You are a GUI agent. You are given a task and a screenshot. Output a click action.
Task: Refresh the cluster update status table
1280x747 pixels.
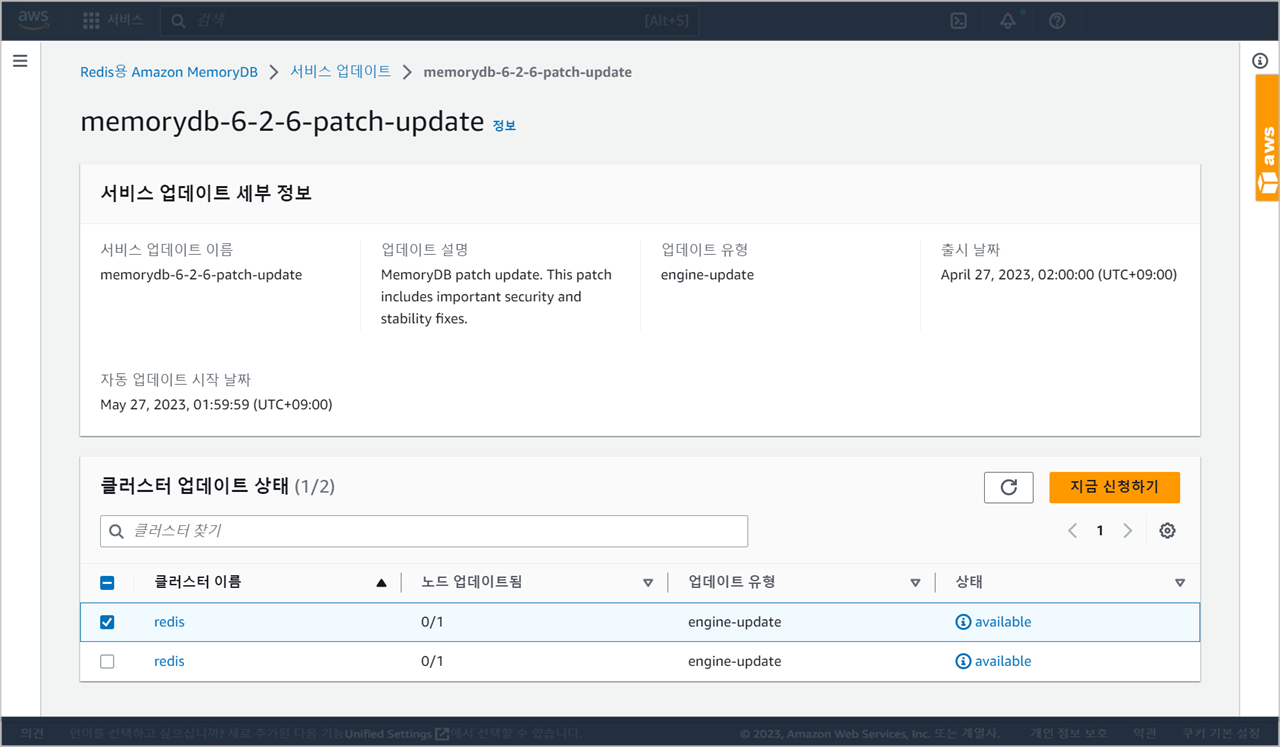click(1008, 487)
